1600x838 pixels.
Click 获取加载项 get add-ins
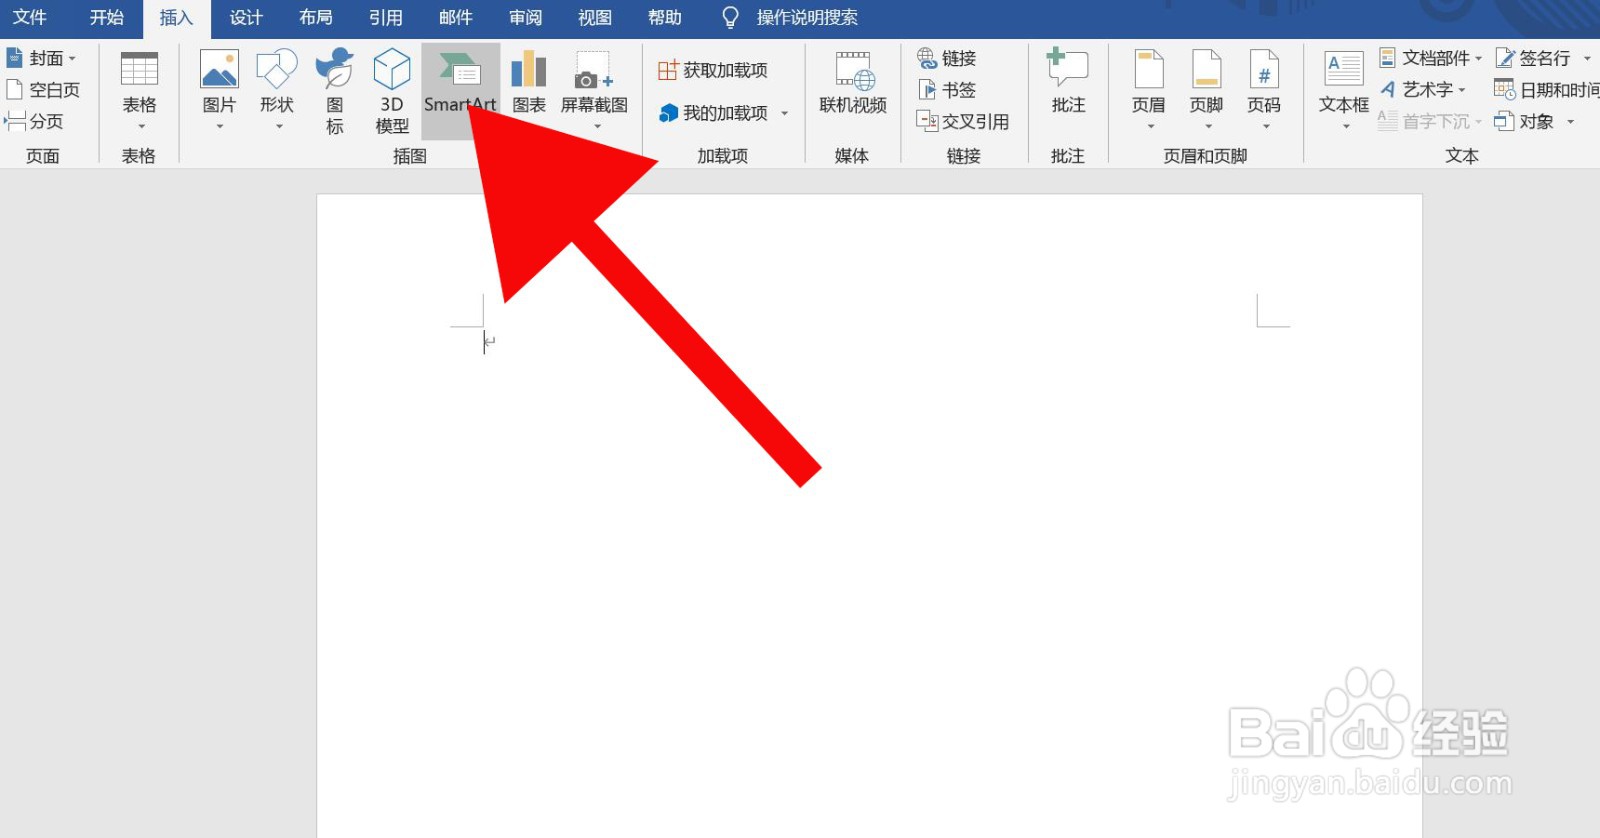(713, 71)
